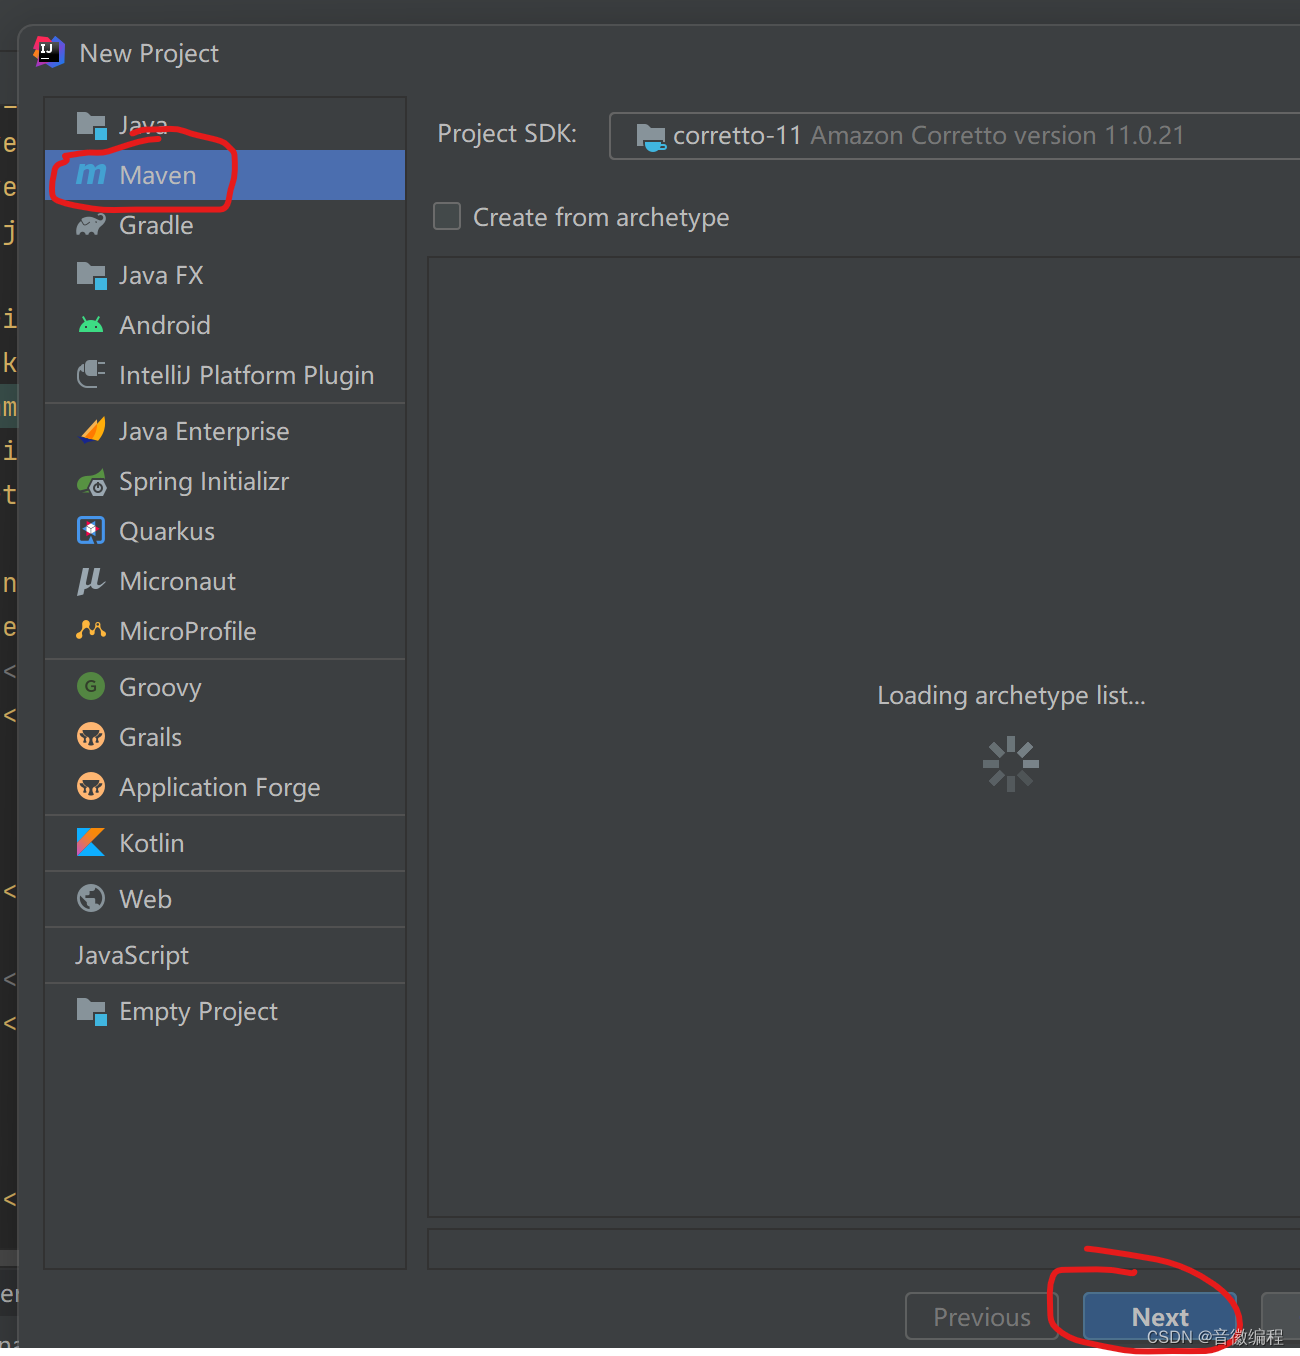The height and width of the screenshot is (1356, 1300).
Task: Select Gradle project type
Action: point(225,225)
